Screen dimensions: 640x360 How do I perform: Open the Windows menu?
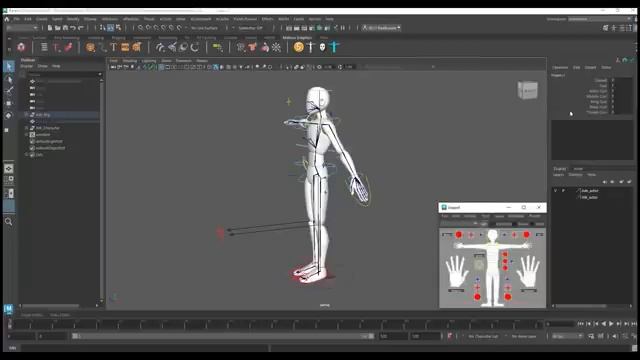[x=110, y=19]
